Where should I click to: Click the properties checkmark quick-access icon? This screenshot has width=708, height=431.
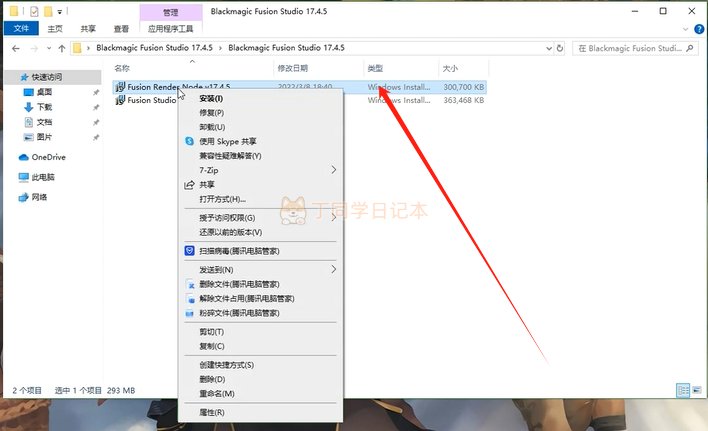[34, 11]
